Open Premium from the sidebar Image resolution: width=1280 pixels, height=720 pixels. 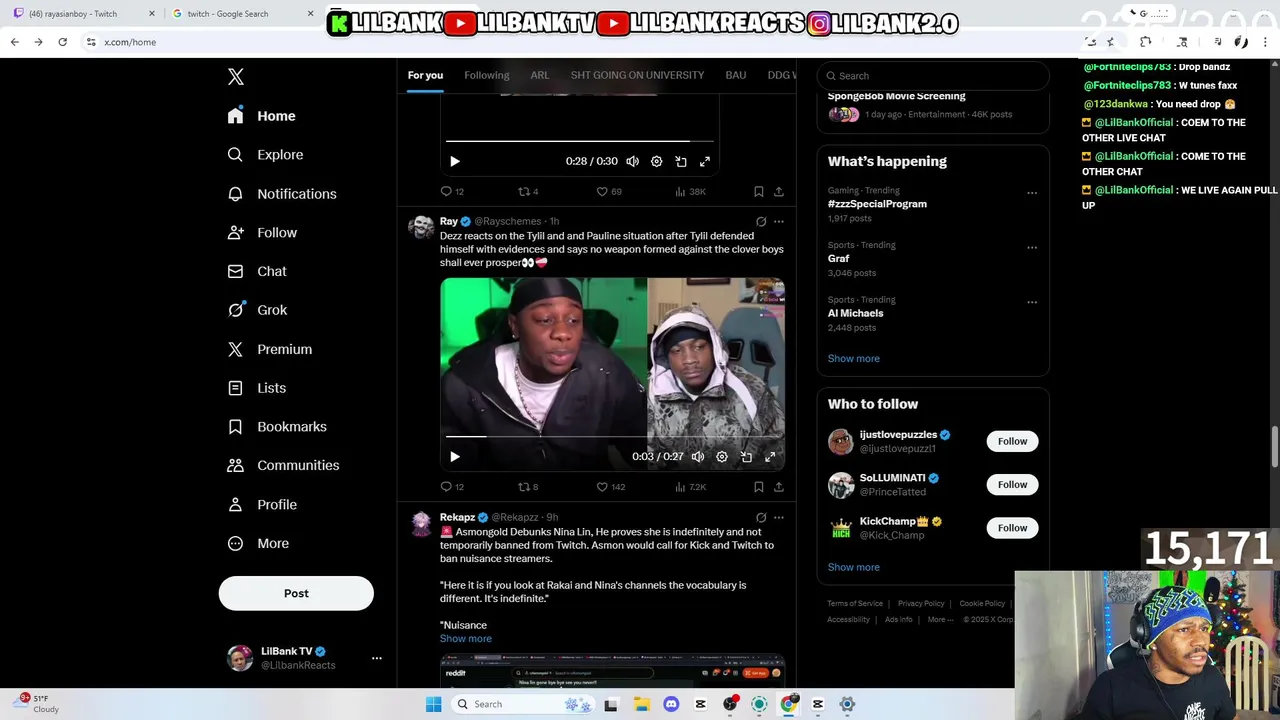click(x=270, y=349)
